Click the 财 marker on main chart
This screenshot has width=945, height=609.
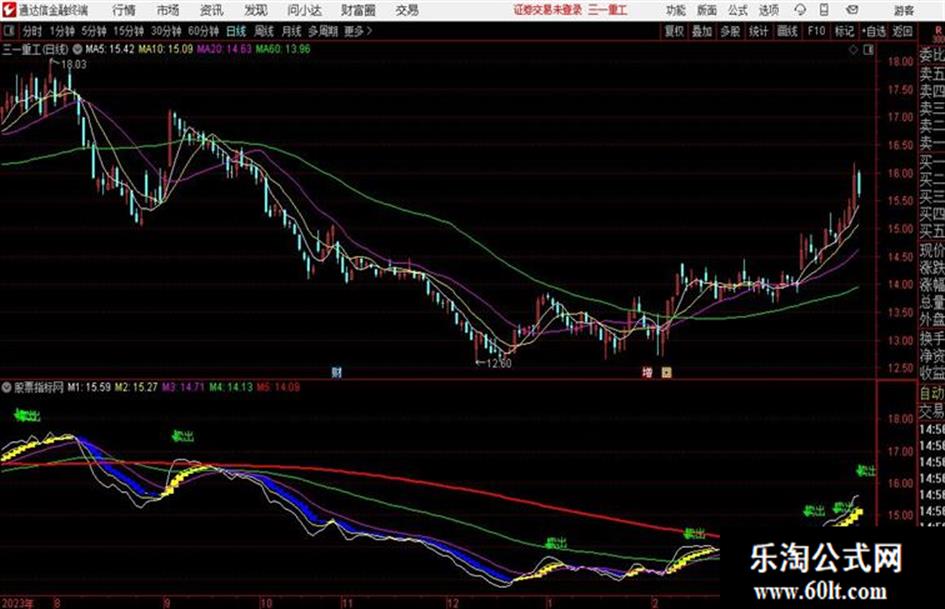[x=336, y=372]
